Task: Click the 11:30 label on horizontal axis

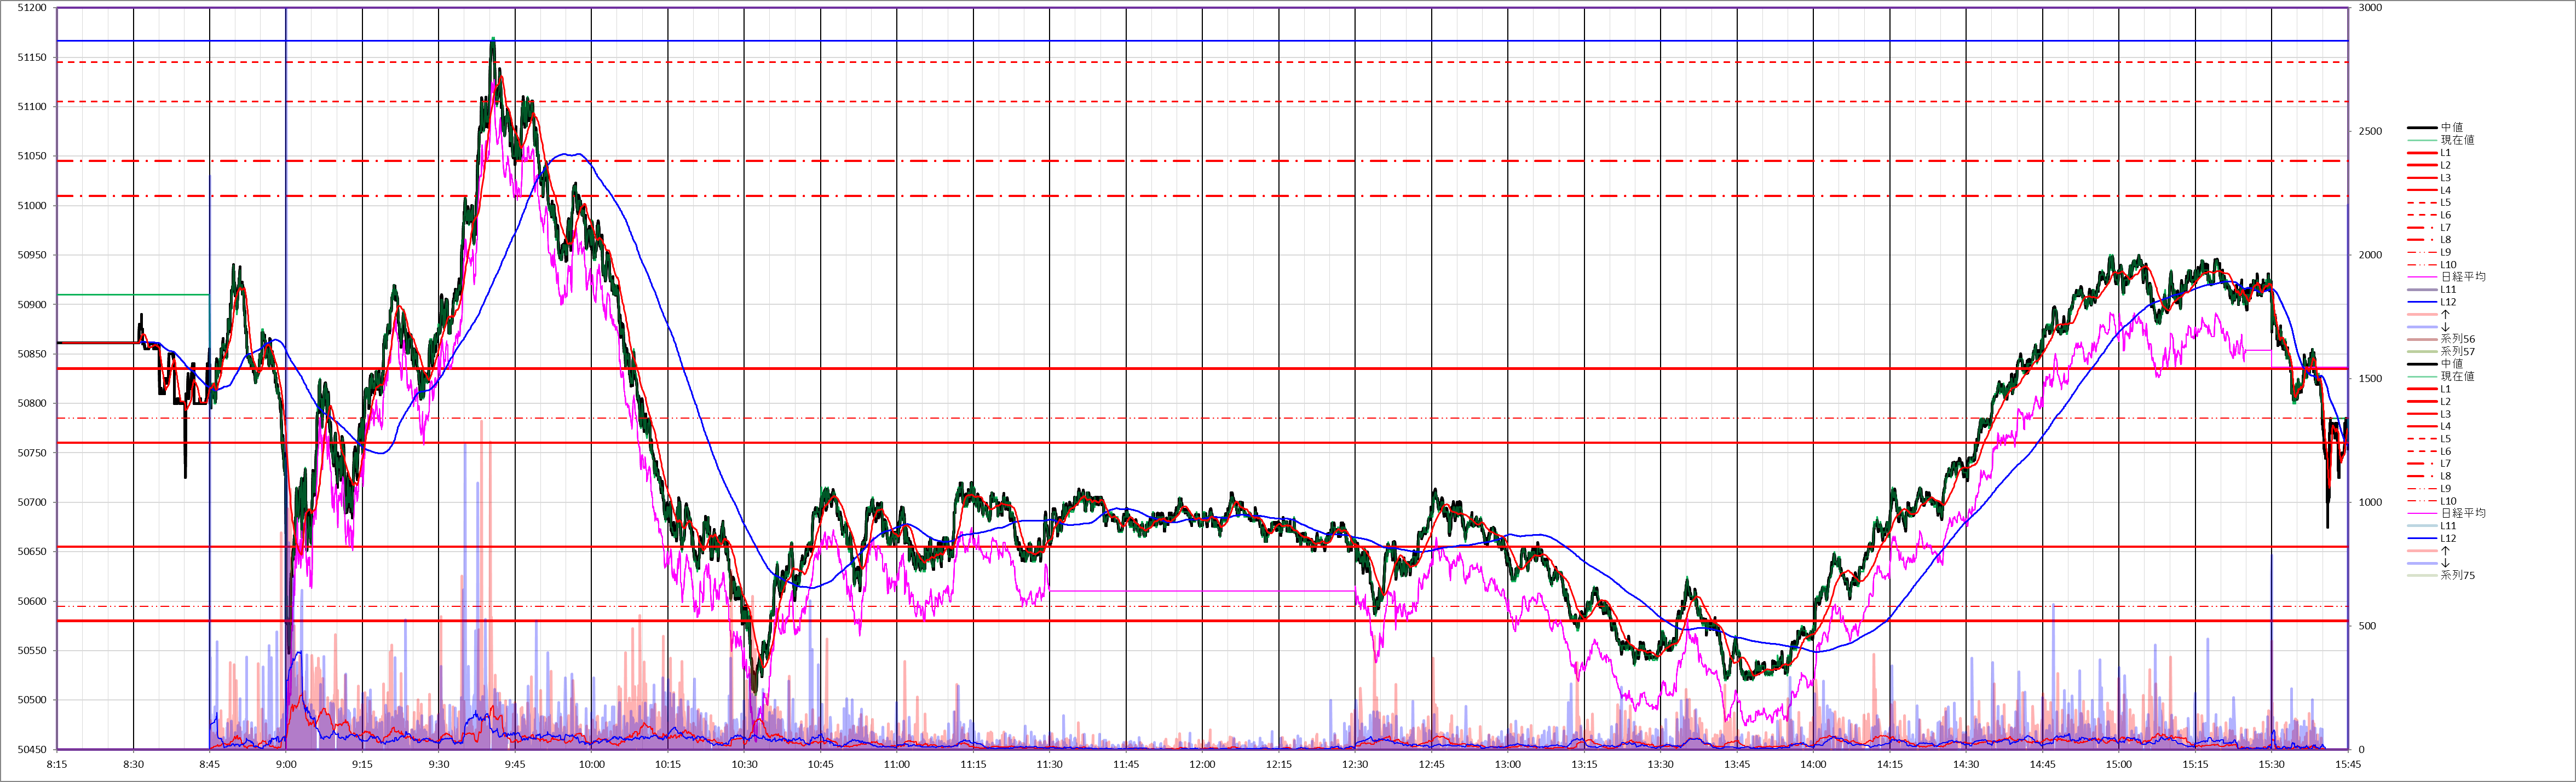Action: tap(1049, 765)
